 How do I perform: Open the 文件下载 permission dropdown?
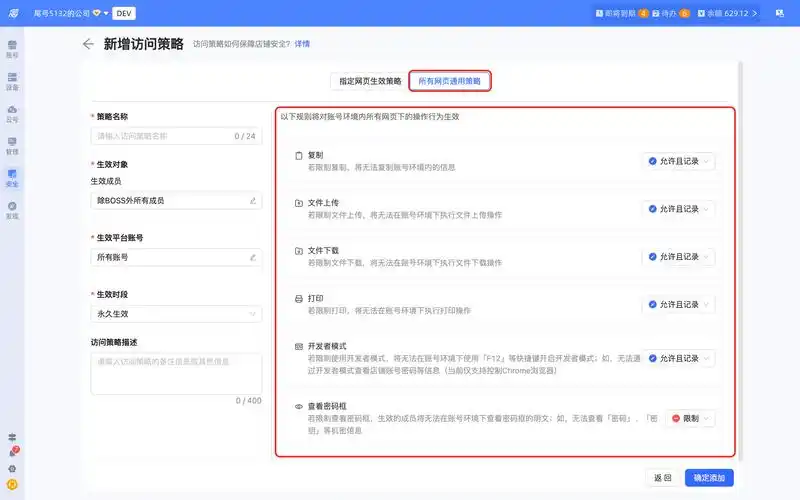pos(679,257)
